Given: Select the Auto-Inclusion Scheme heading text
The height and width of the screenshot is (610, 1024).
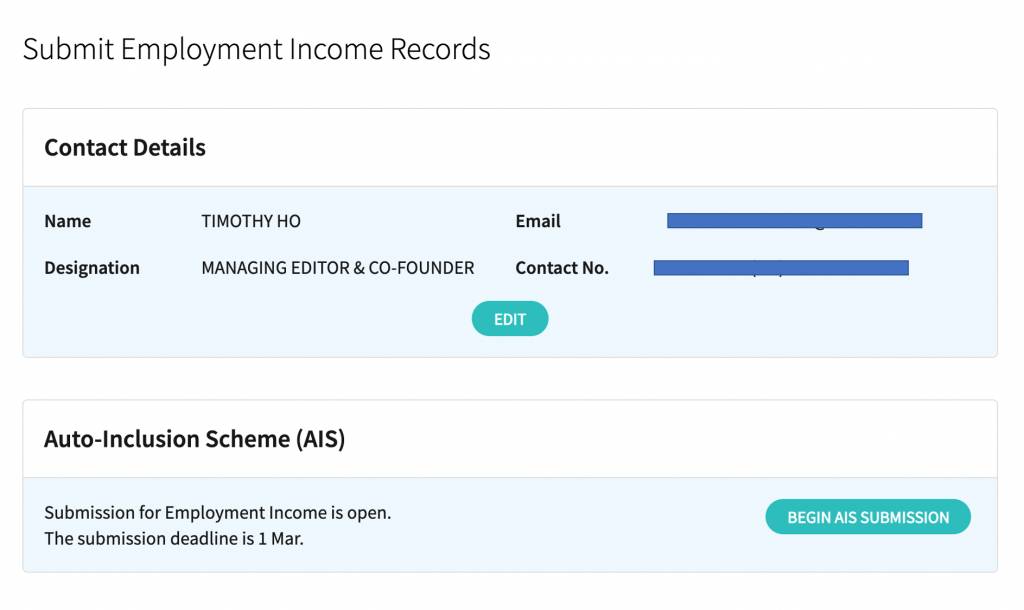Looking at the screenshot, I should coord(194,439).
